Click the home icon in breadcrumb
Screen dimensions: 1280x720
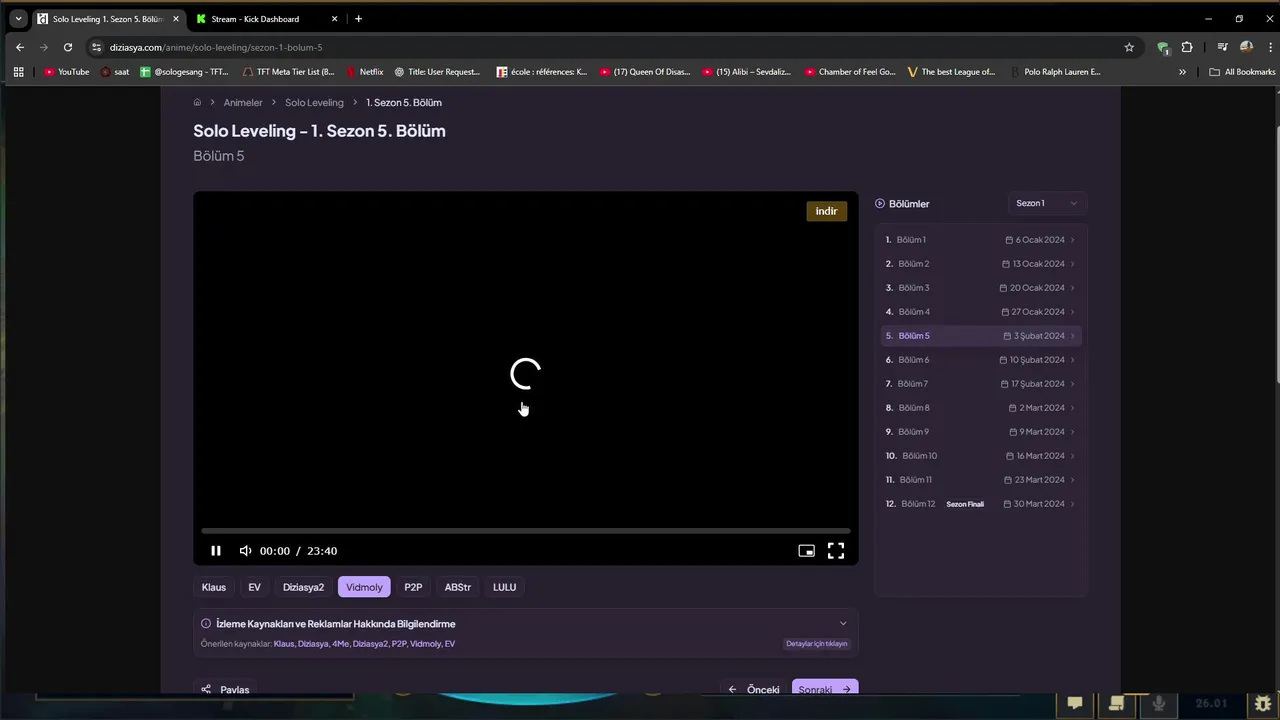197,102
